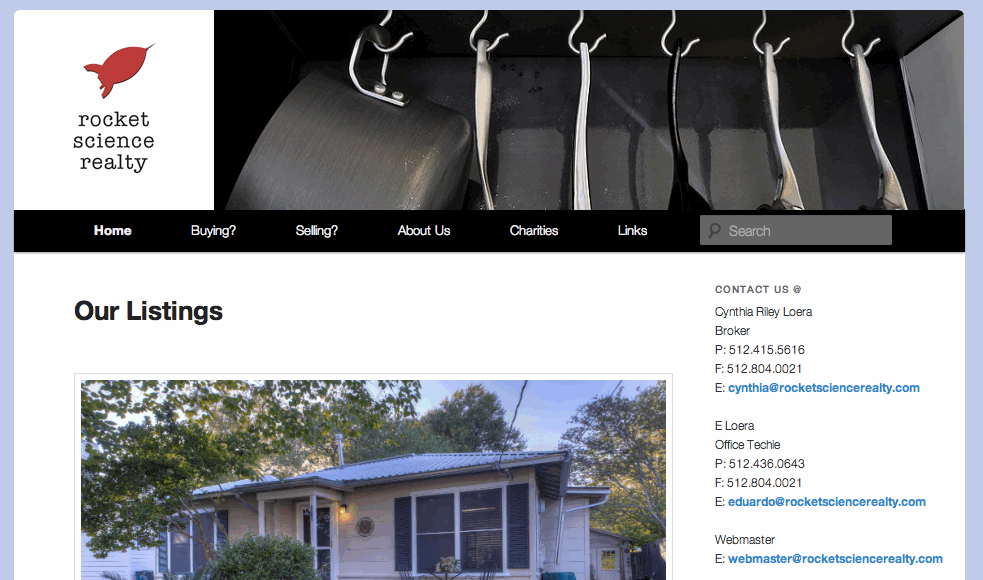
Task: Click the CONTACT US @ heading
Action: pos(758,289)
